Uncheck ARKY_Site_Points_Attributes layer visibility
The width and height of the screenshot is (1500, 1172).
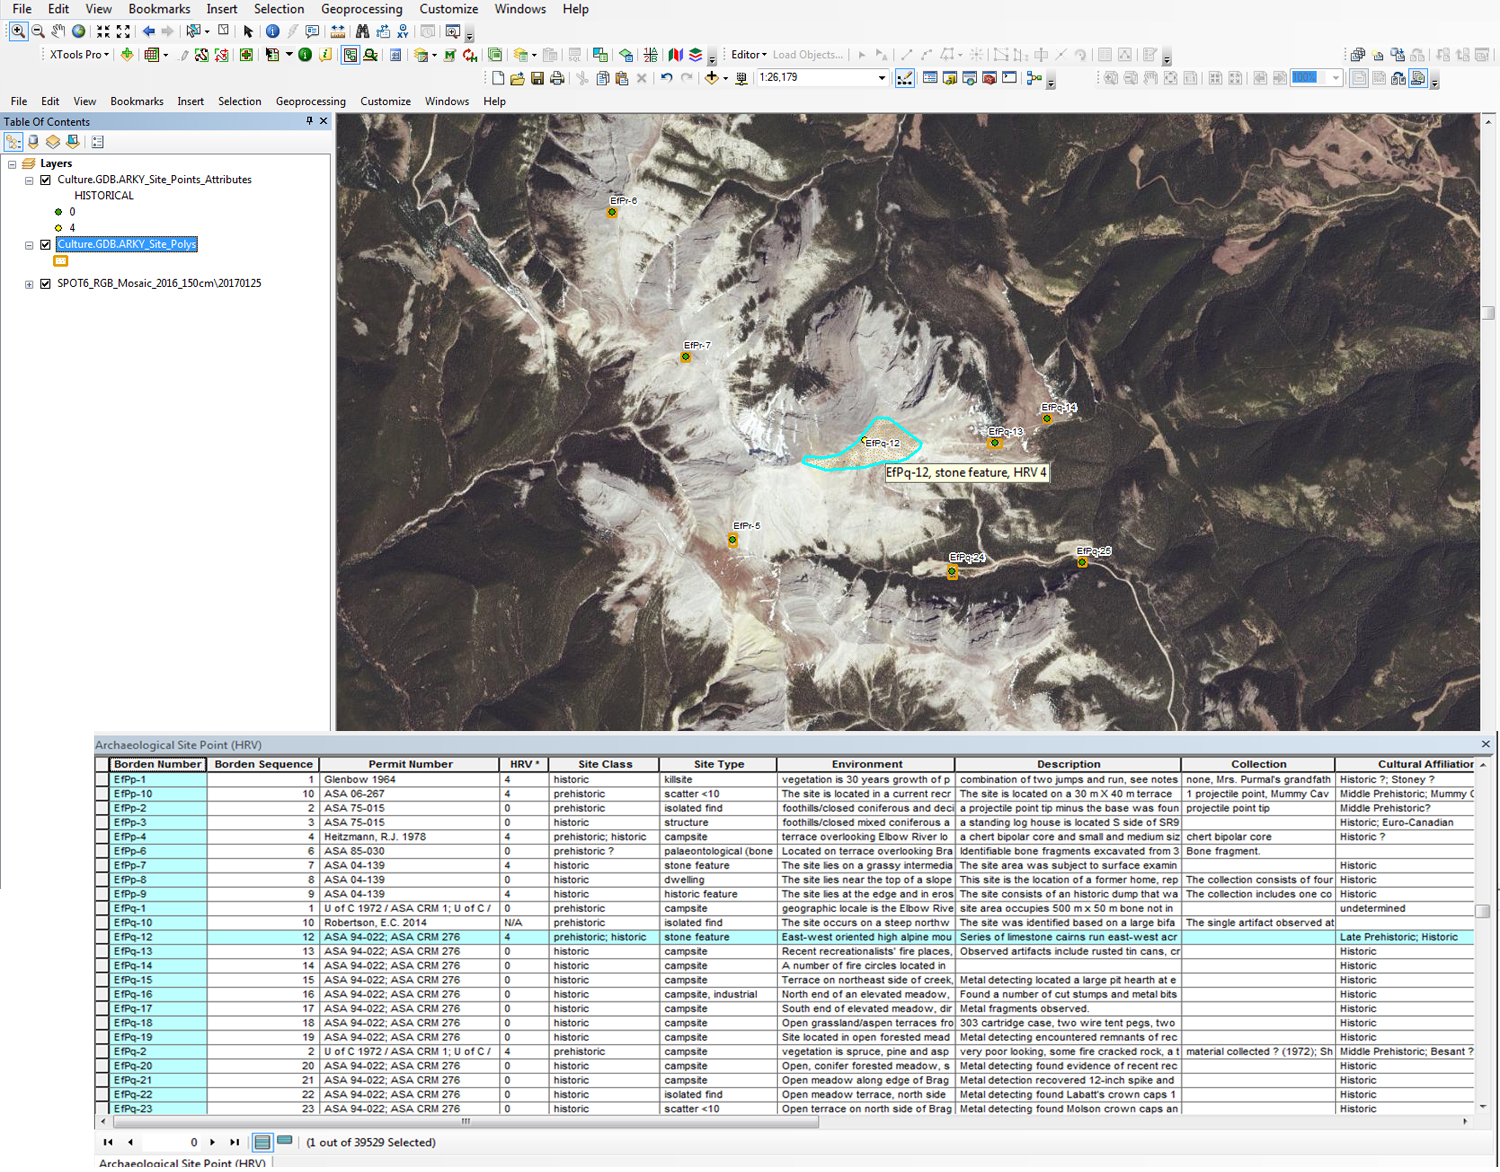(x=45, y=180)
